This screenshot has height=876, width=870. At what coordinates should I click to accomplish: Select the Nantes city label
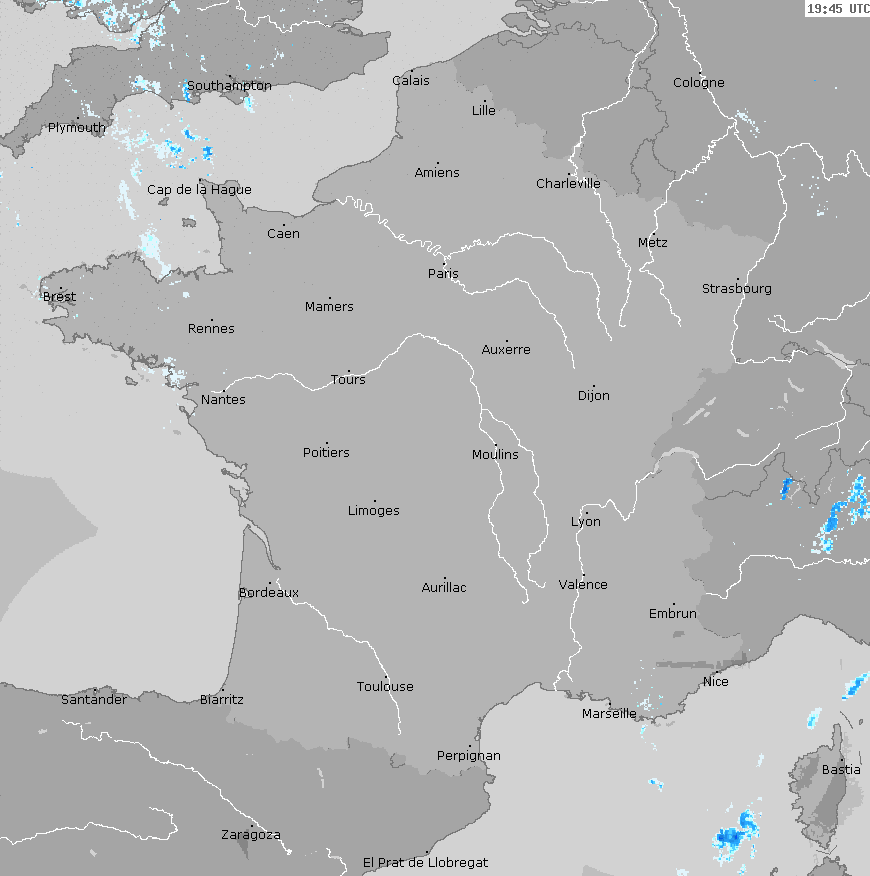pyautogui.click(x=223, y=400)
